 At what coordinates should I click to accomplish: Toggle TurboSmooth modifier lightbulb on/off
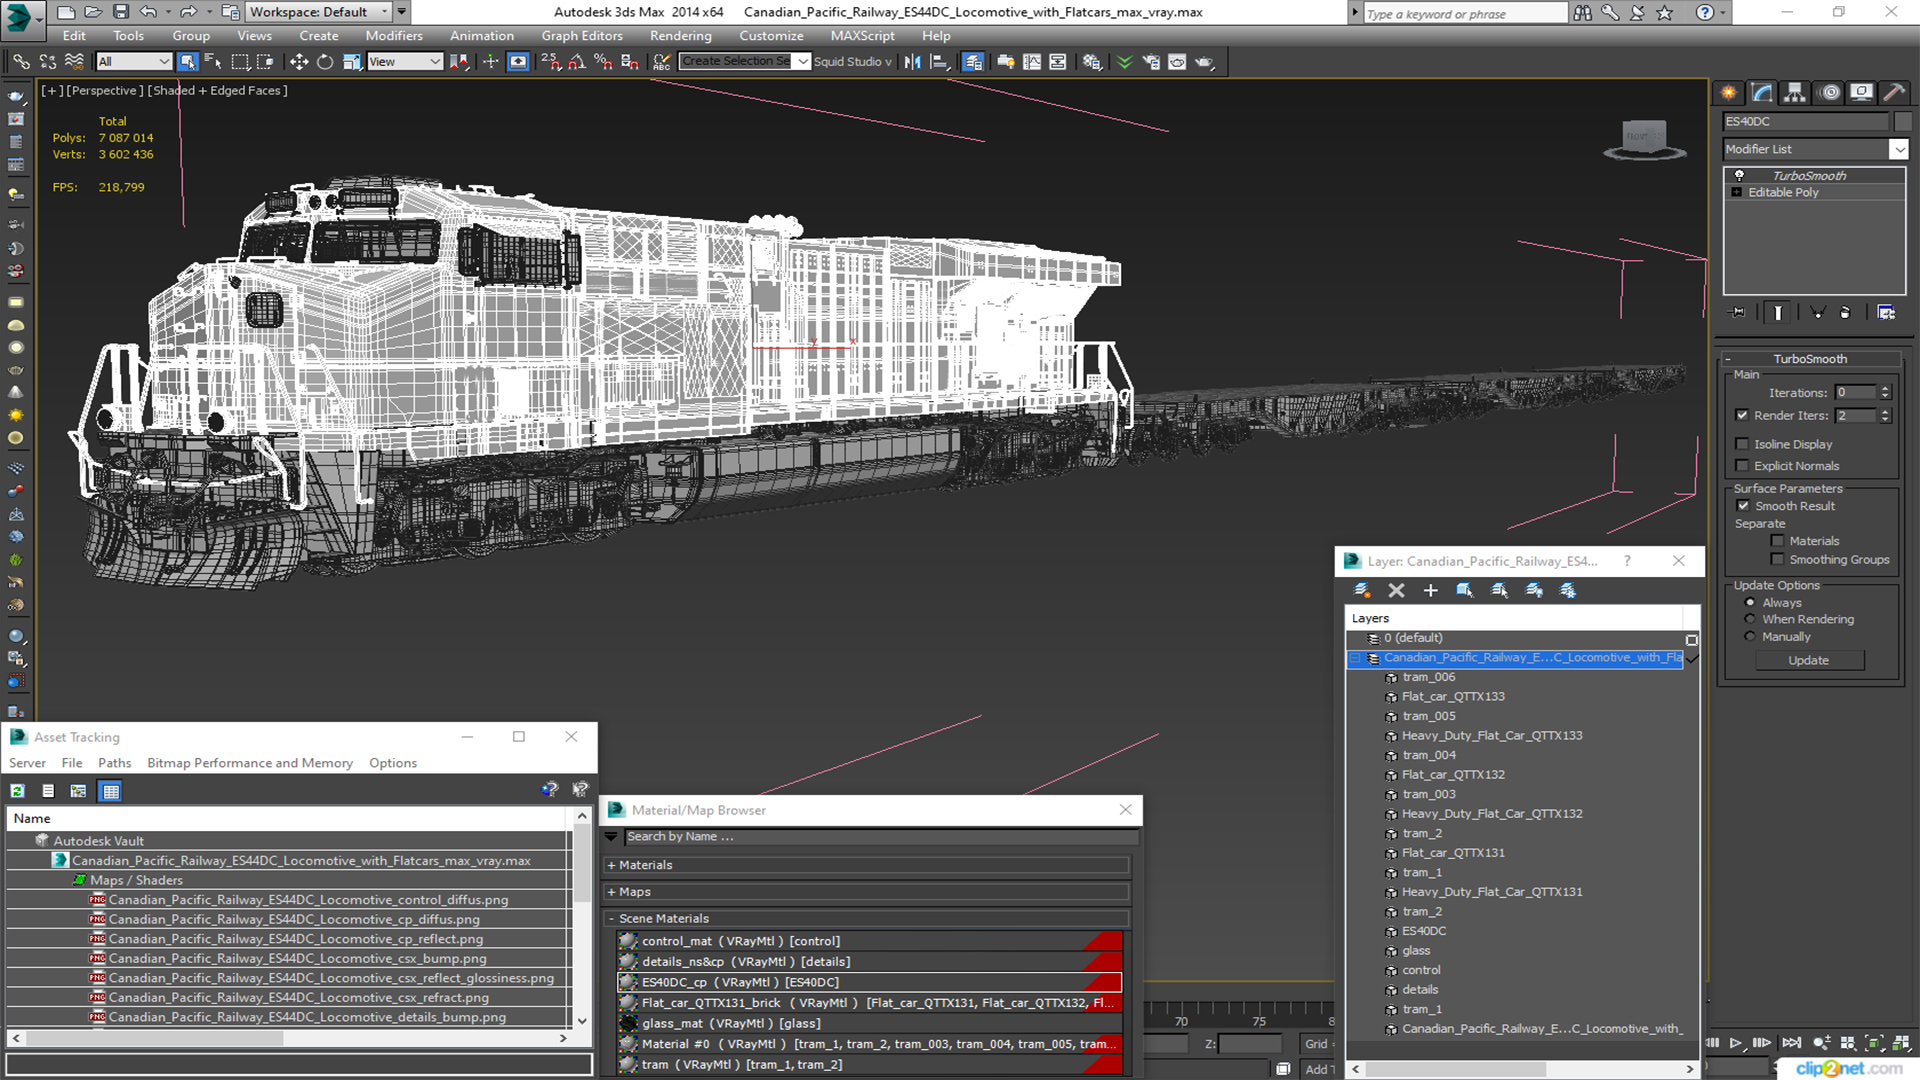click(x=1739, y=175)
